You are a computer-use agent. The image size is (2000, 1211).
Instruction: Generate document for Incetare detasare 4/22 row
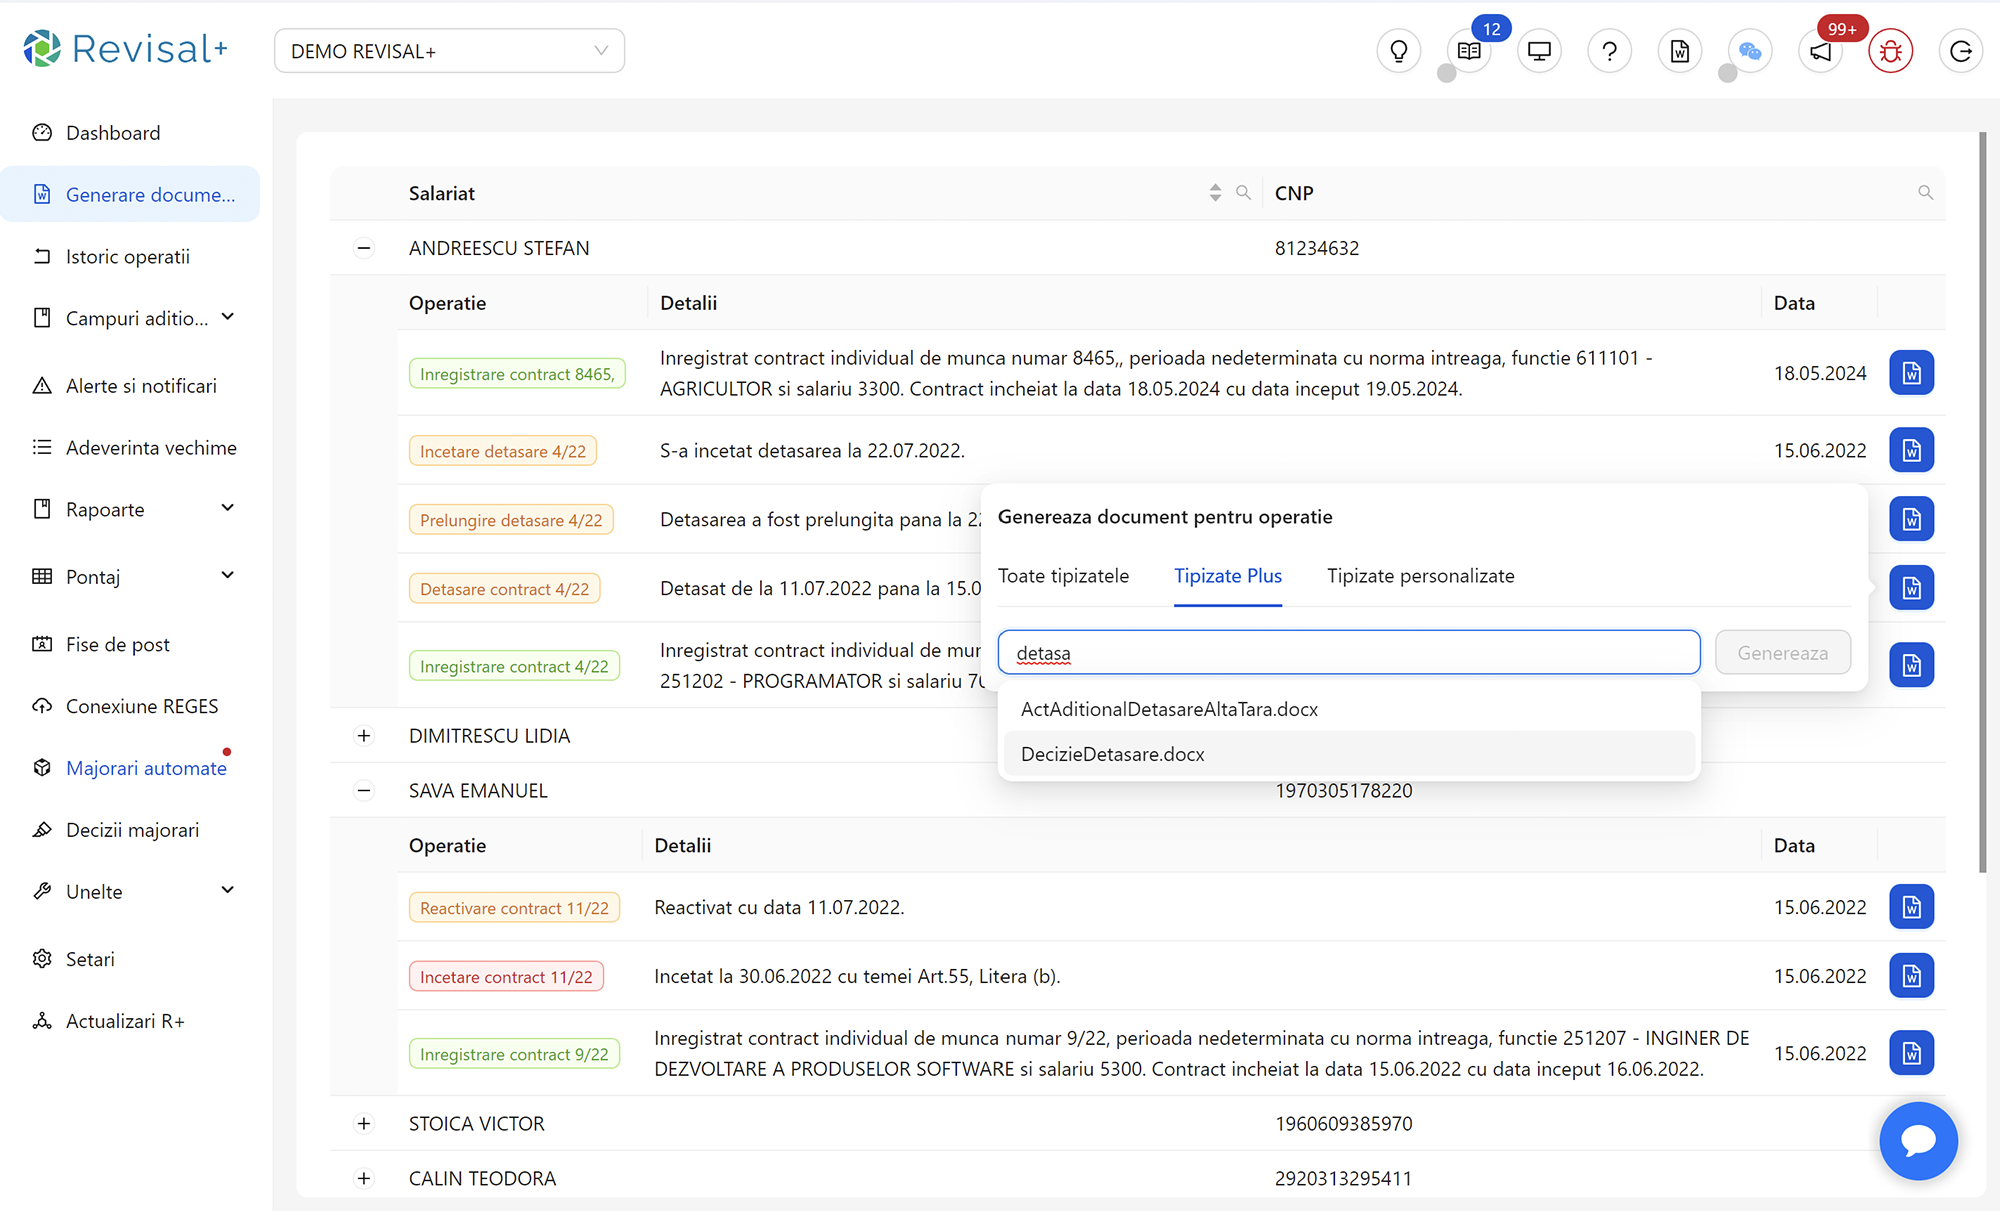pos(1911,450)
